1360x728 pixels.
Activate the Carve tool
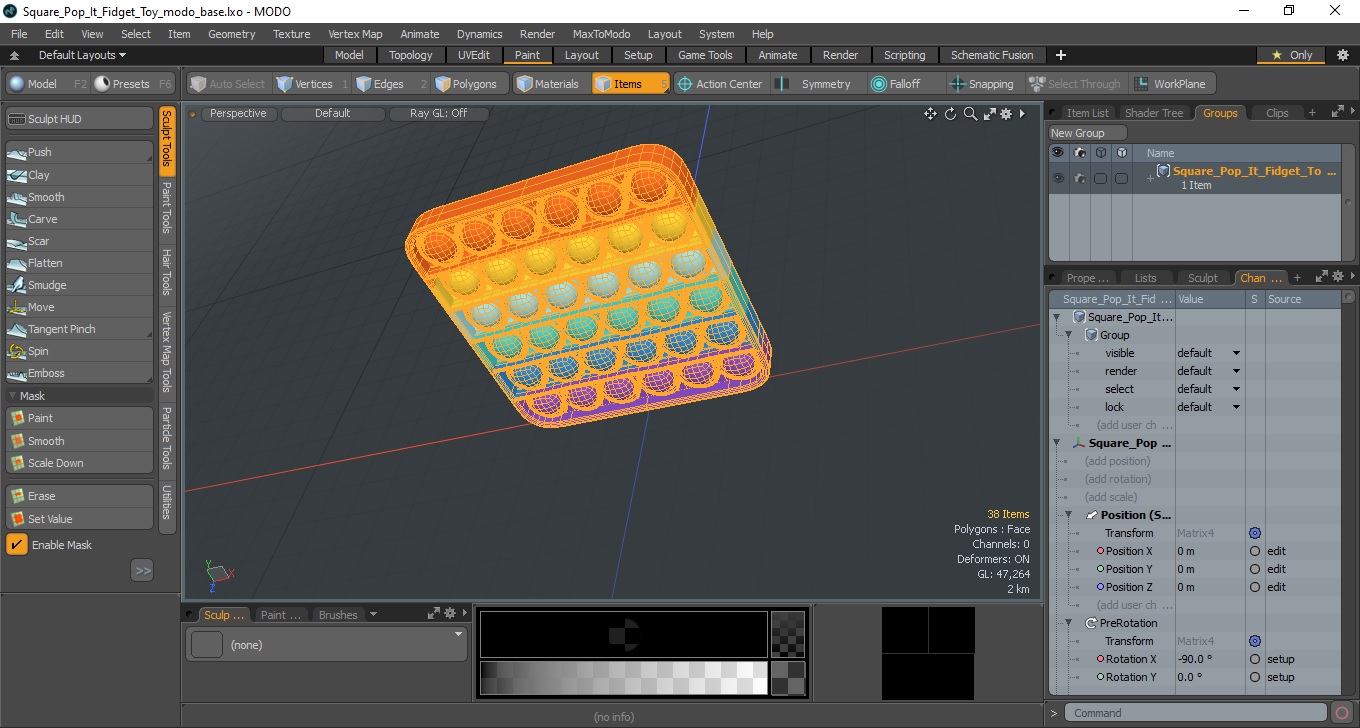coord(80,219)
